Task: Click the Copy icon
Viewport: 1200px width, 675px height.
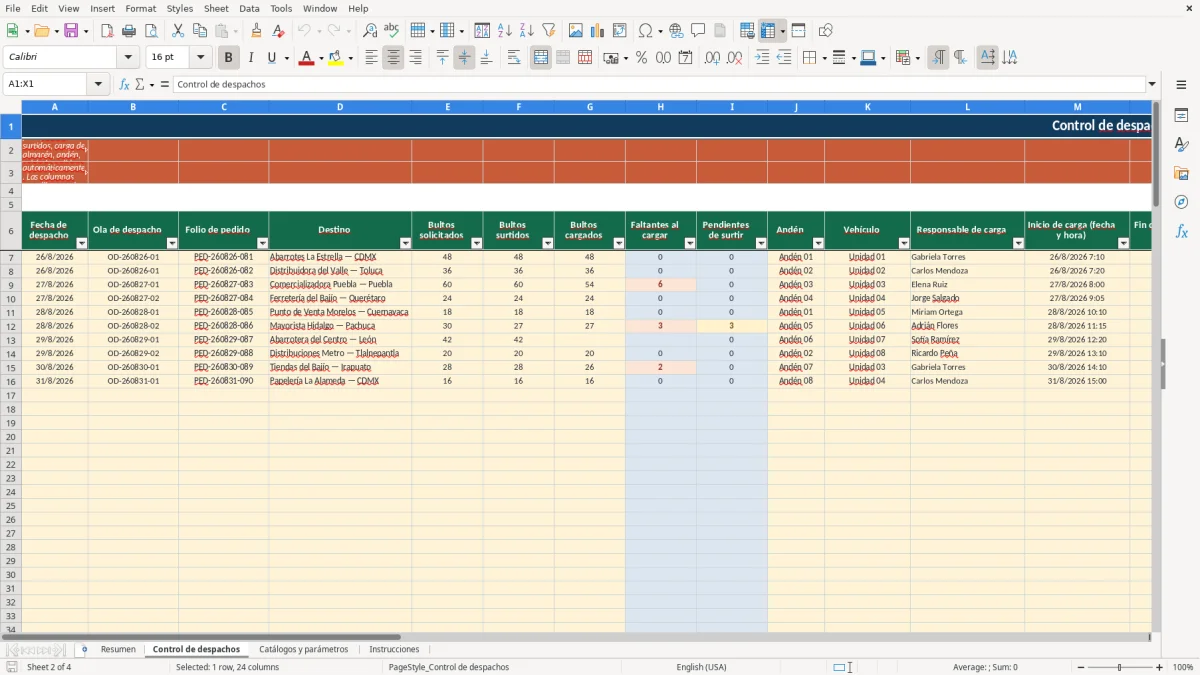Action: [x=200, y=31]
